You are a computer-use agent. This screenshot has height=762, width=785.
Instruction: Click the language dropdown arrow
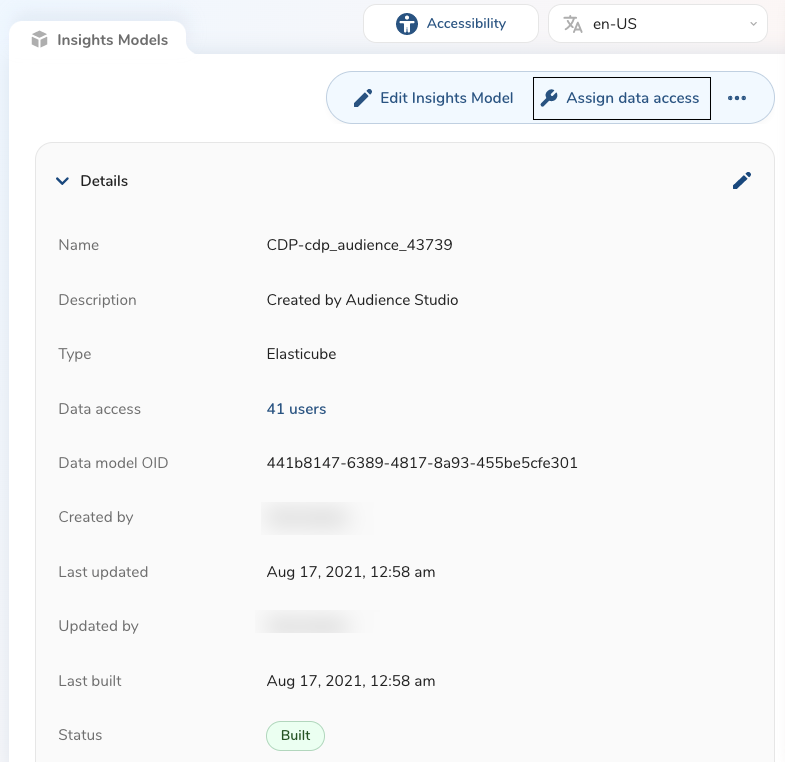tap(752, 24)
